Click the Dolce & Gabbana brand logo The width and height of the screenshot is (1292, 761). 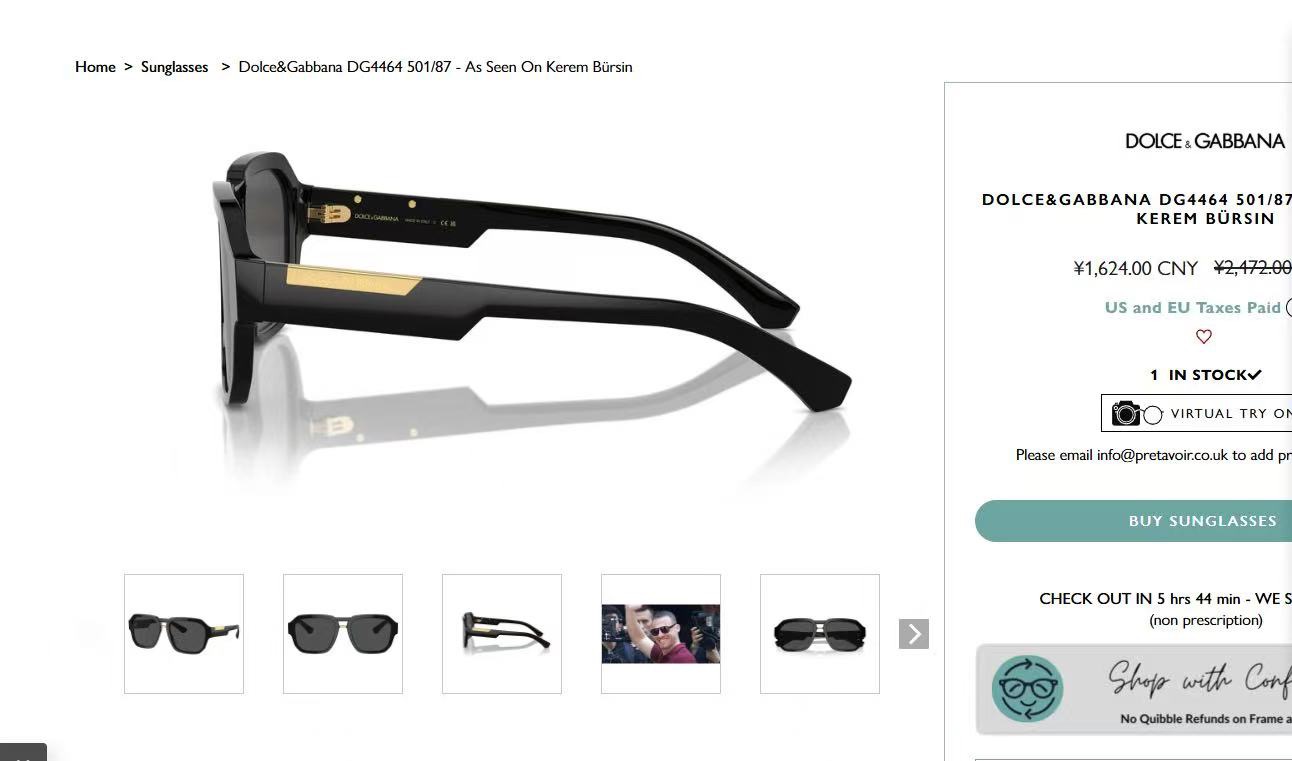(1205, 141)
